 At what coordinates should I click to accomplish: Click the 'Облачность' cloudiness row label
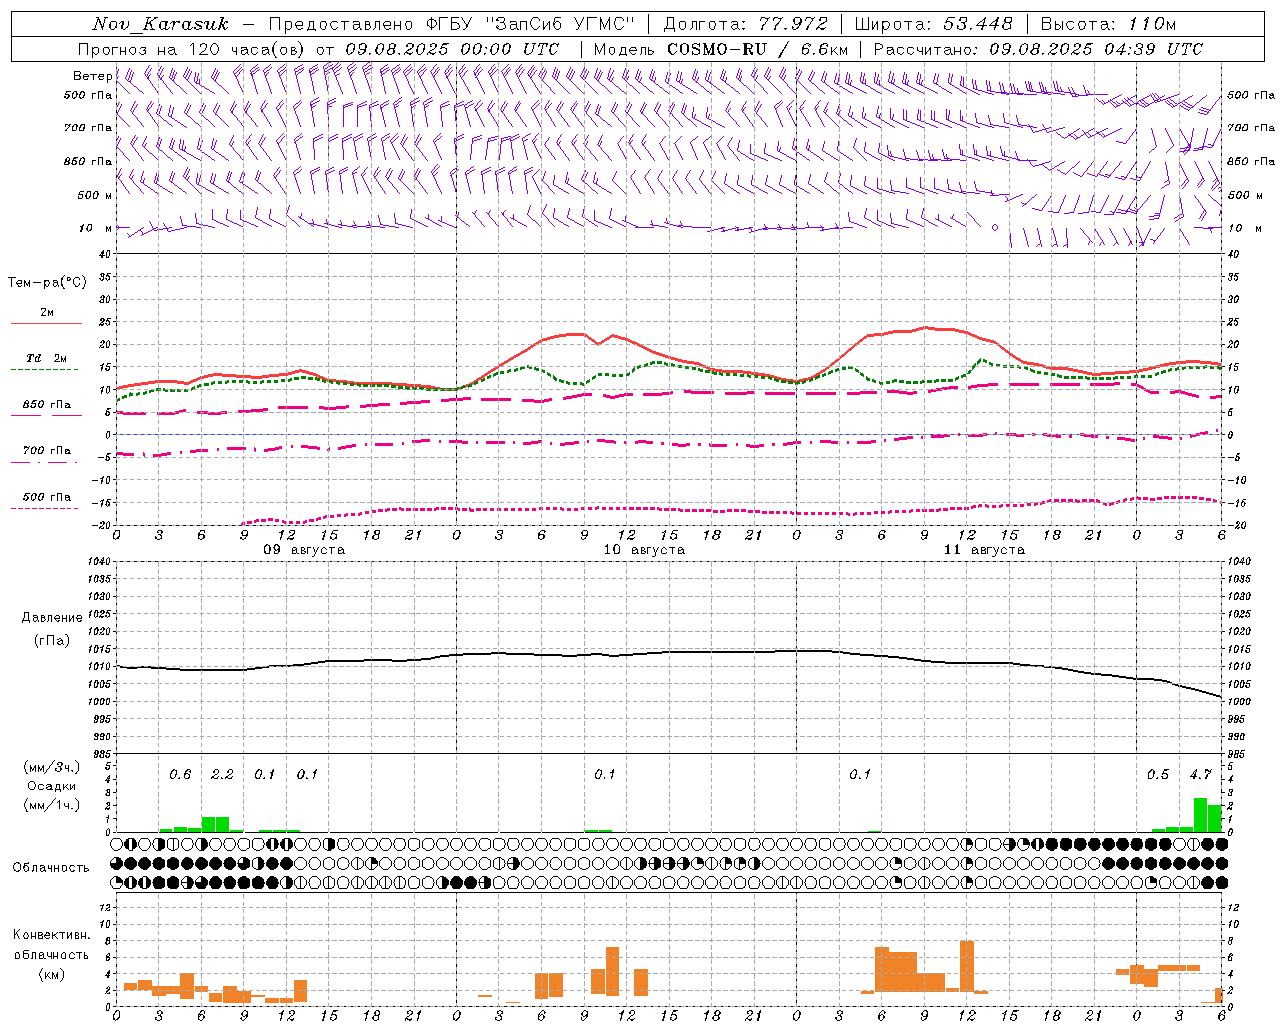click(51, 867)
